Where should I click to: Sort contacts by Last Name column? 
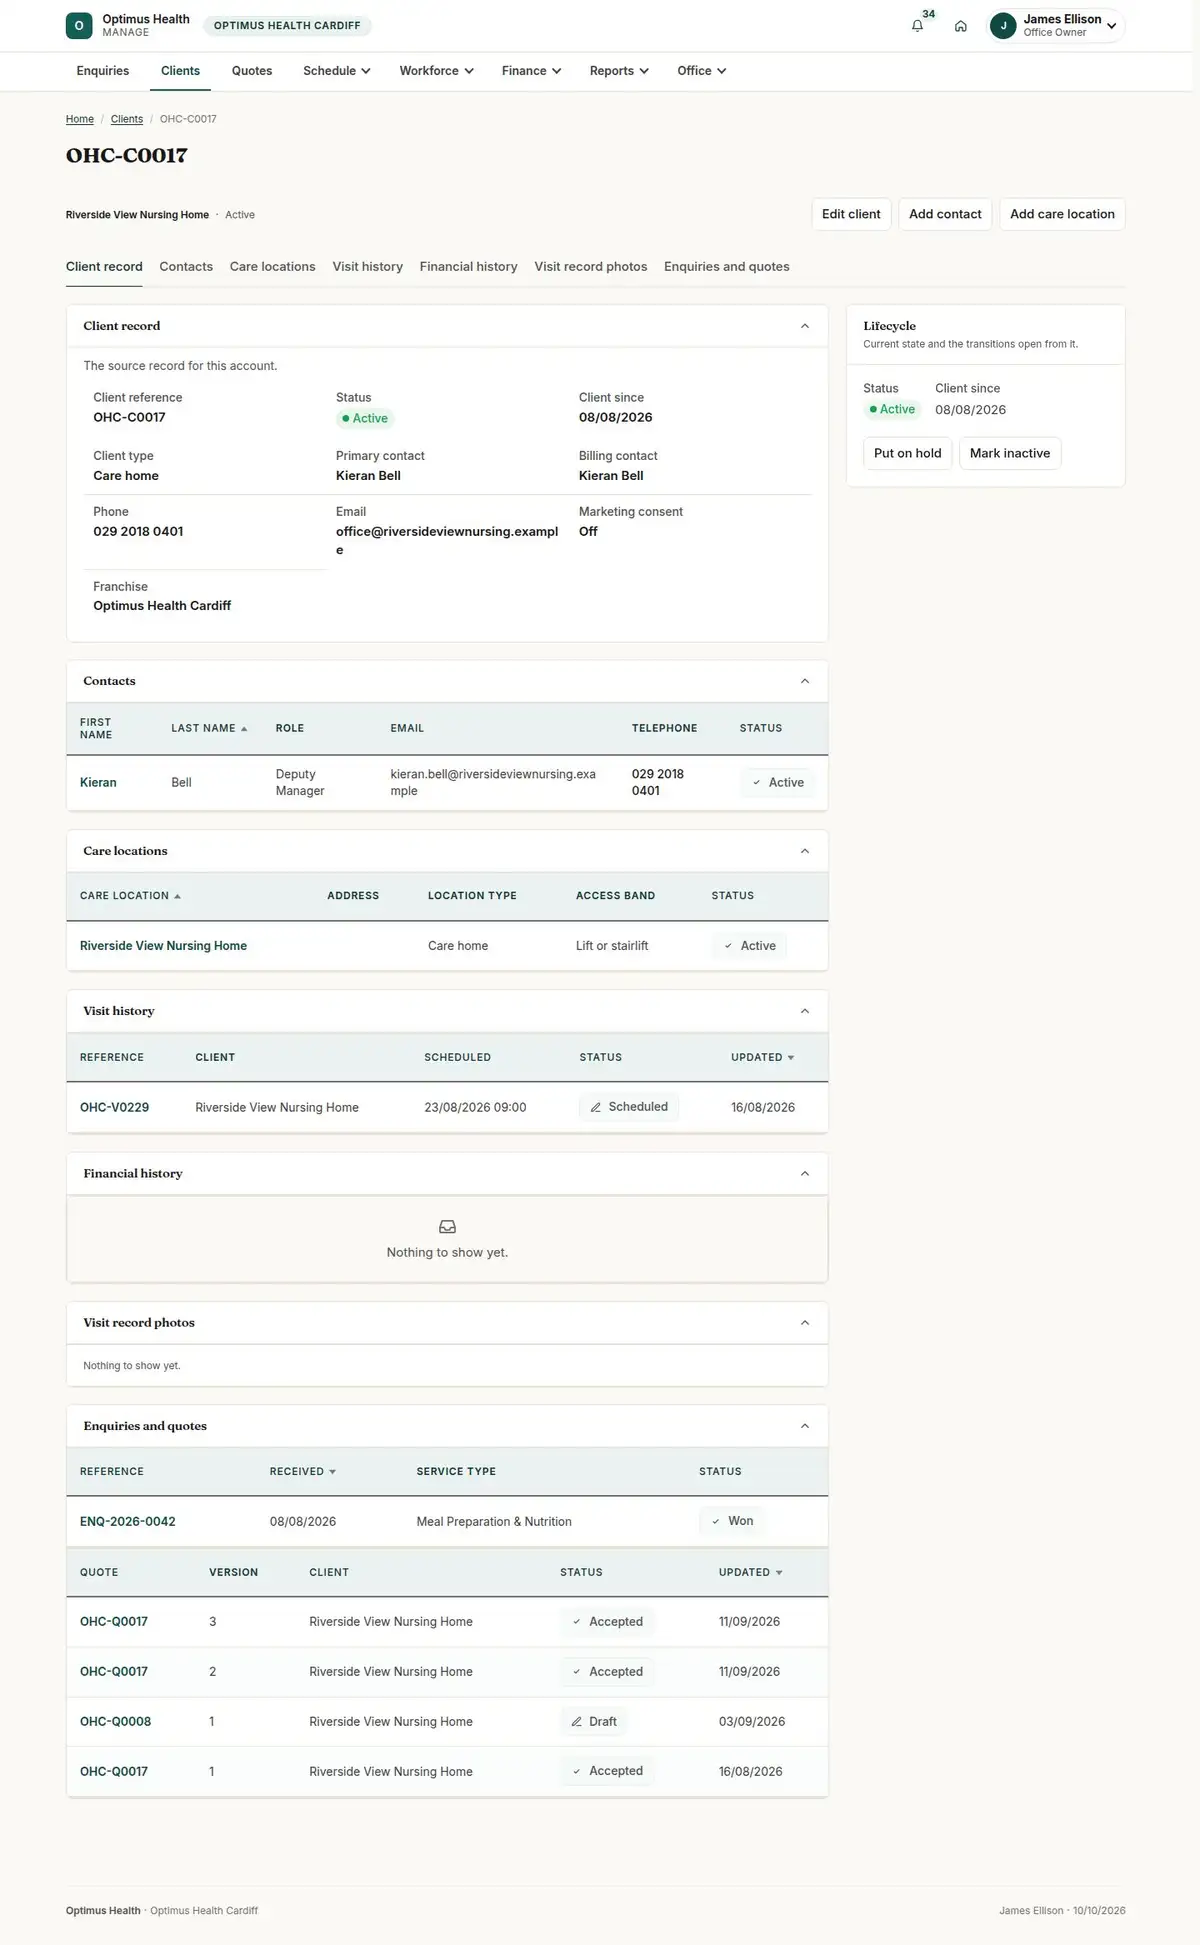(209, 728)
